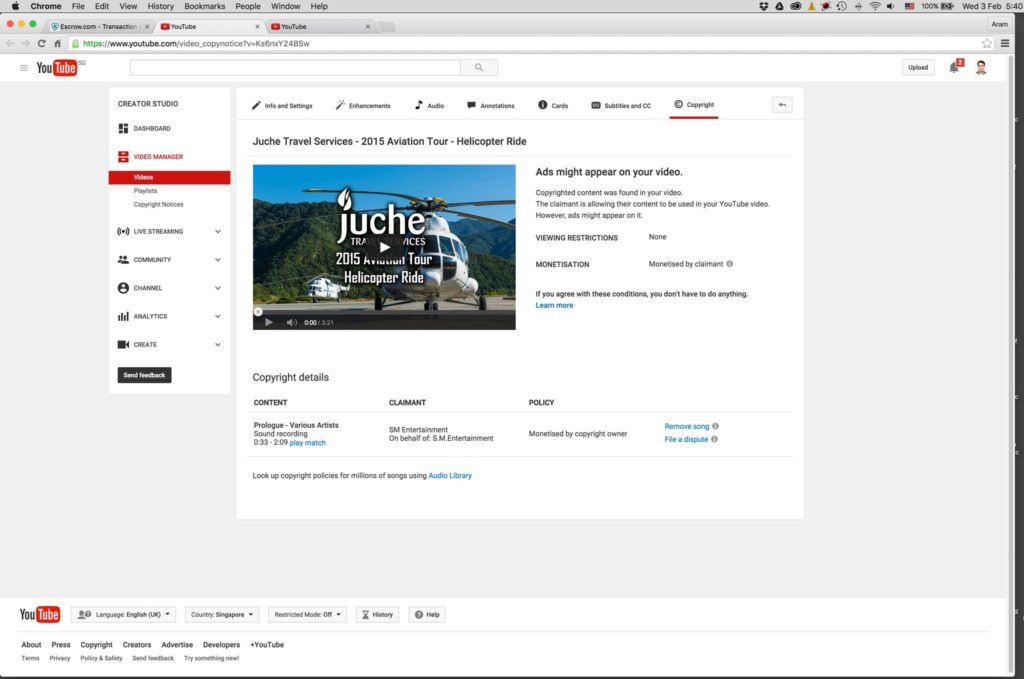Click the footer Help button
This screenshot has width=1024, height=679.
[427, 614]
